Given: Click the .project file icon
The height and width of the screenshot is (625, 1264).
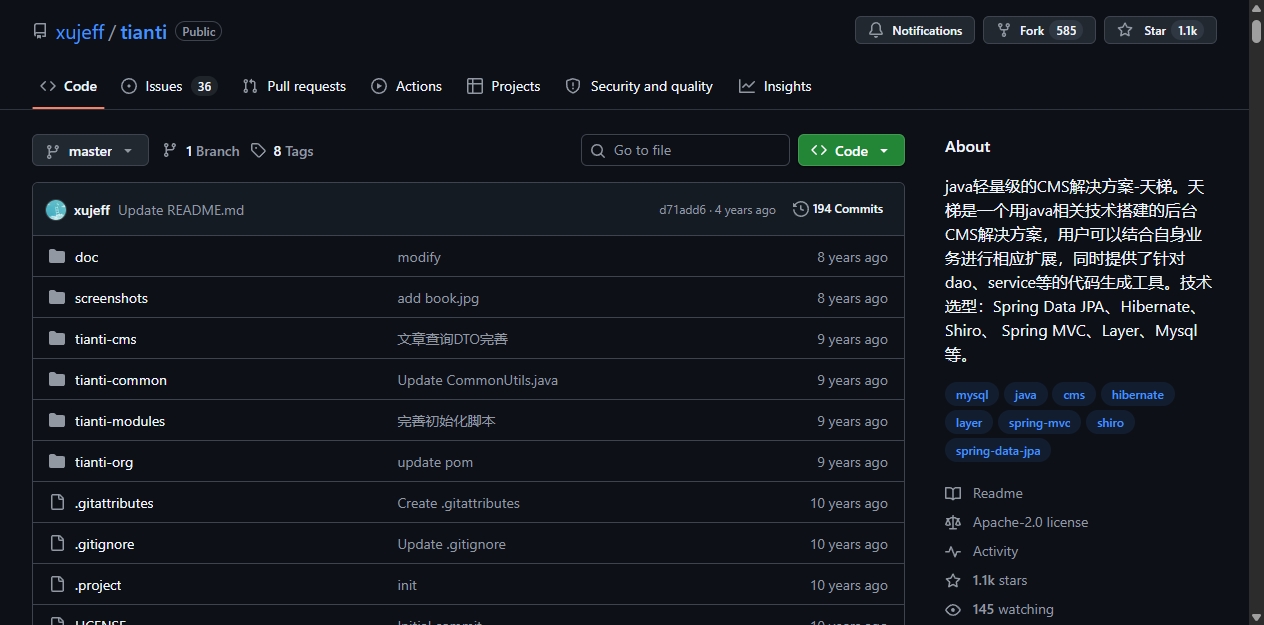Looking at the screenshot, I should tap(57, 585).
